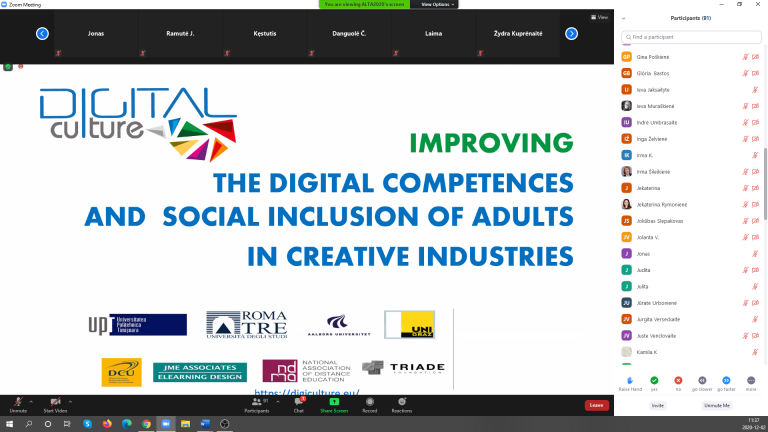Select participant Jekaterina Rymoniene
This screenshot has height=432, width=768.
pyautogui.click(x=691, y=204)
